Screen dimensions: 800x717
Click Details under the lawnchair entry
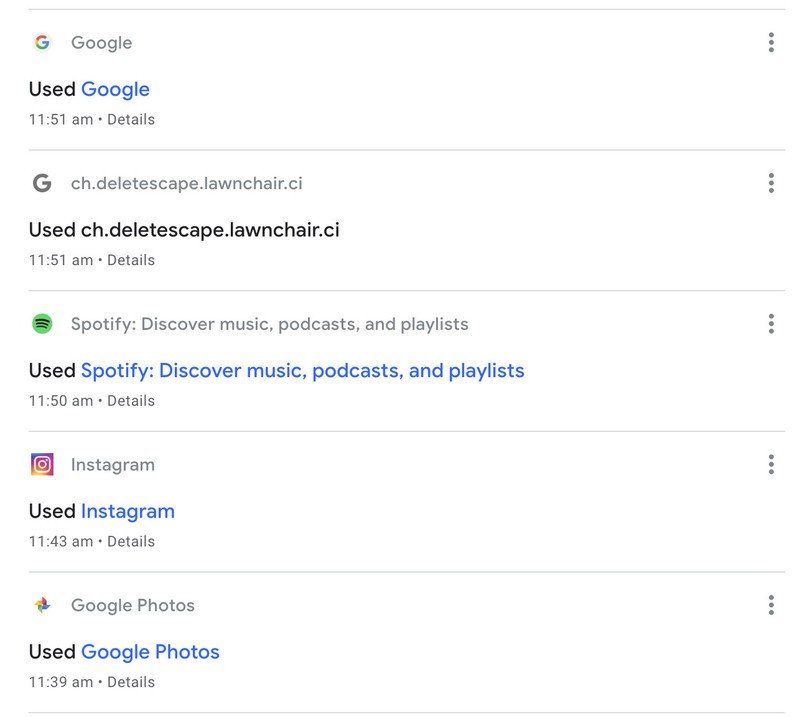[134, 259]
